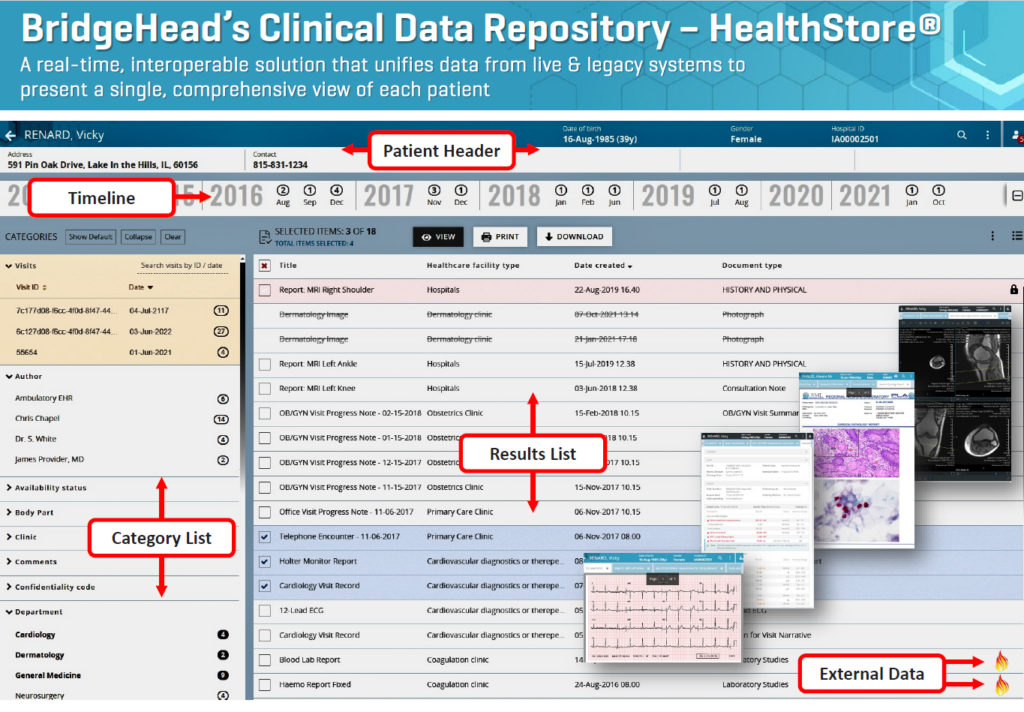Viewport: 1024px width, 712px height.
Task: Click count badge for Cardiology department
Action: coord(223,635)
